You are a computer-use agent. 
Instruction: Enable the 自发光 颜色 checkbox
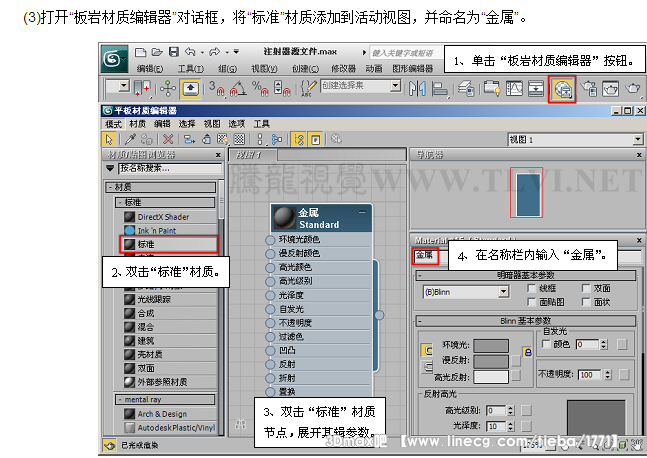(546, 344)
